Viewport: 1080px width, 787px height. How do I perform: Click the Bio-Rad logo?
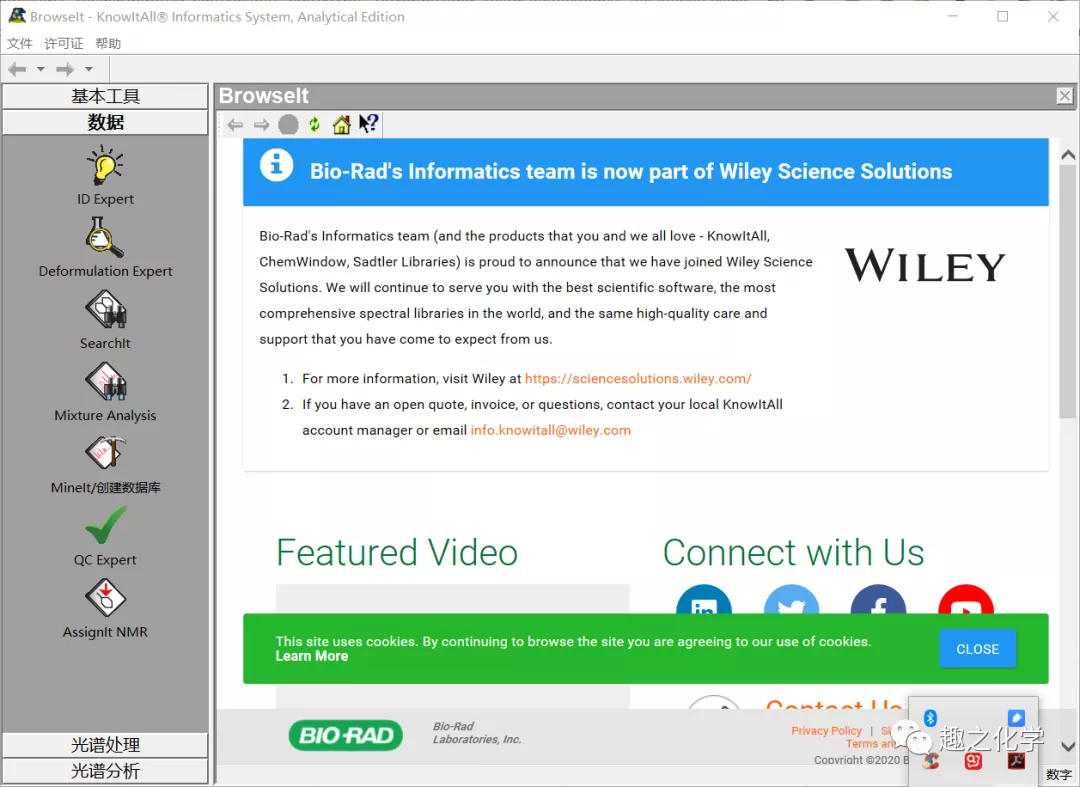[346, 735]
